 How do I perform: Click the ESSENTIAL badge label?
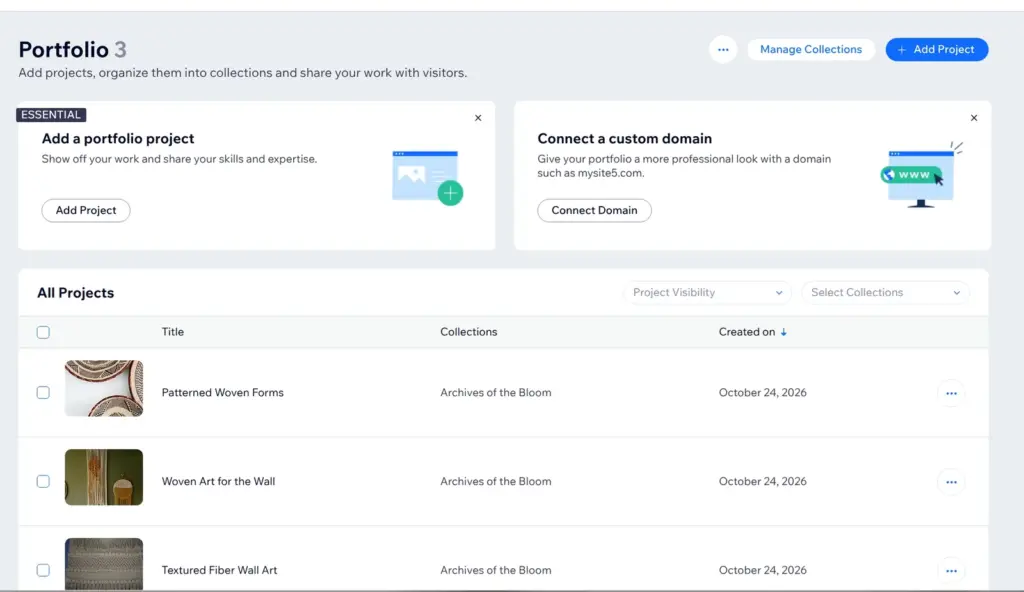pyautogui.click(x=51, y=115)
